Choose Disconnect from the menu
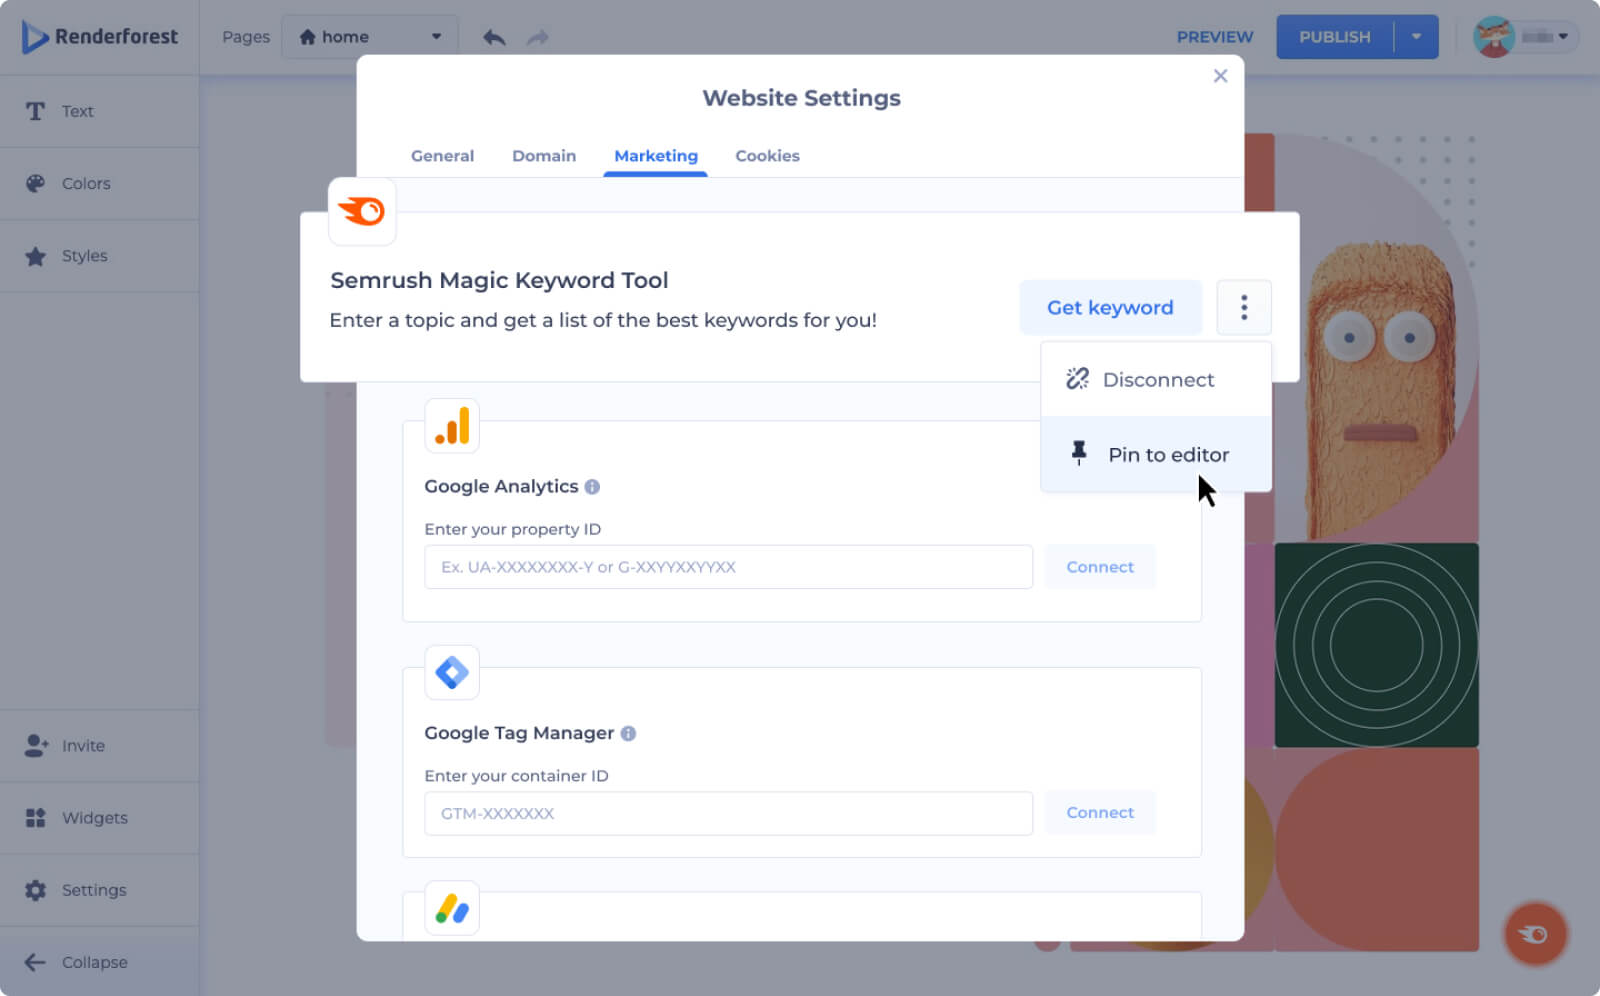 (1156, 380)
